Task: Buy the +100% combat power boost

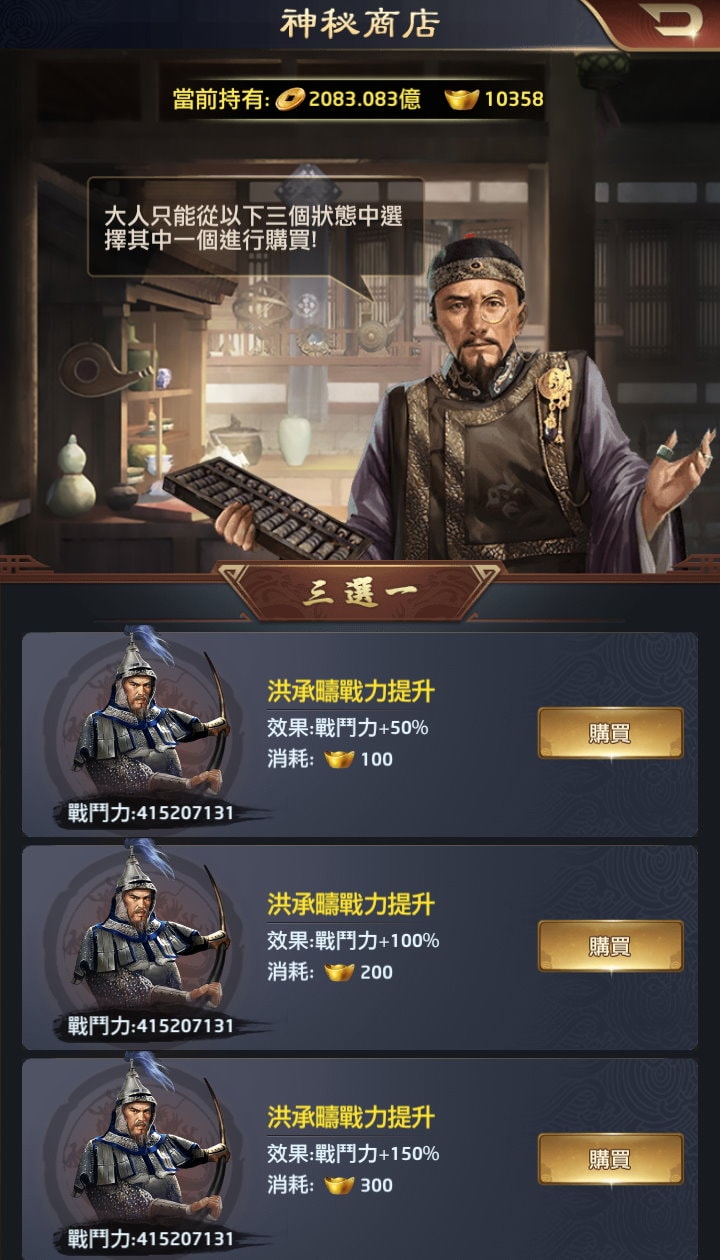Action: click(x=610, y=946)
